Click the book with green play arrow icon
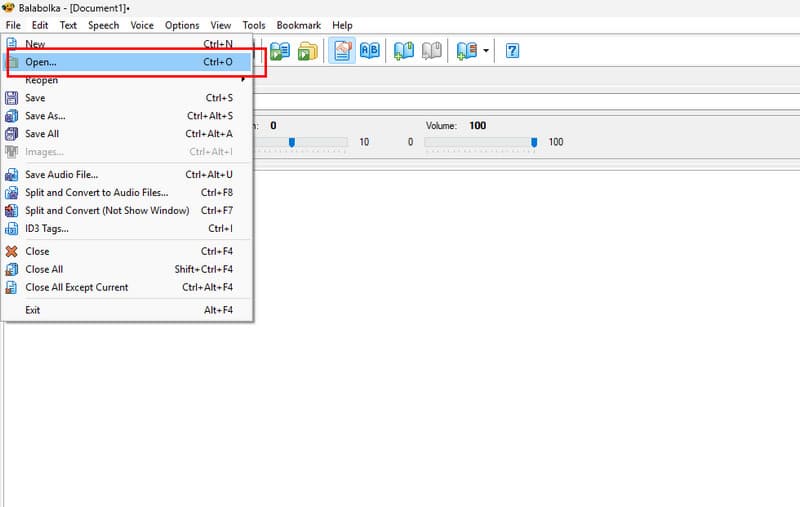The image size is (800, 507). tap(280, 50)
